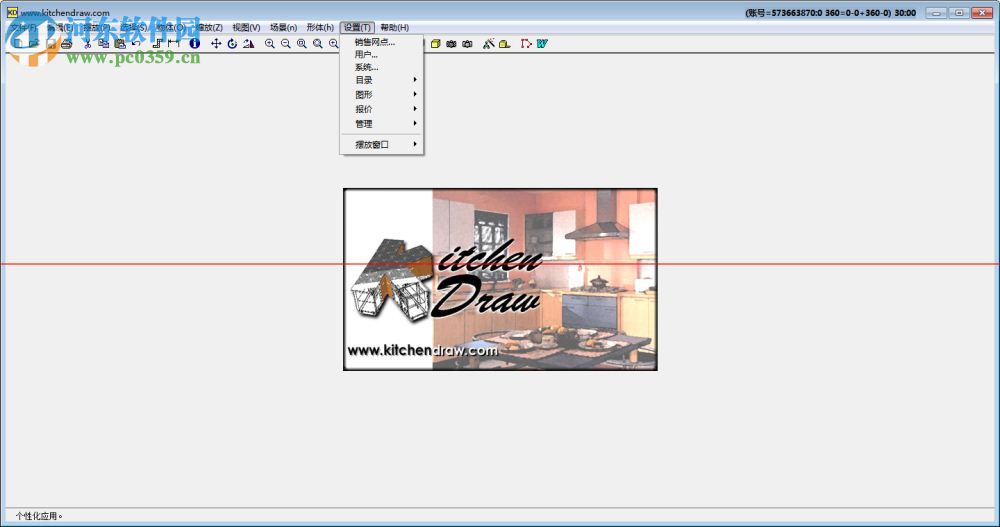Click the KD application icon in title bar
This screenshot has height=527, width=1000.
12,12
